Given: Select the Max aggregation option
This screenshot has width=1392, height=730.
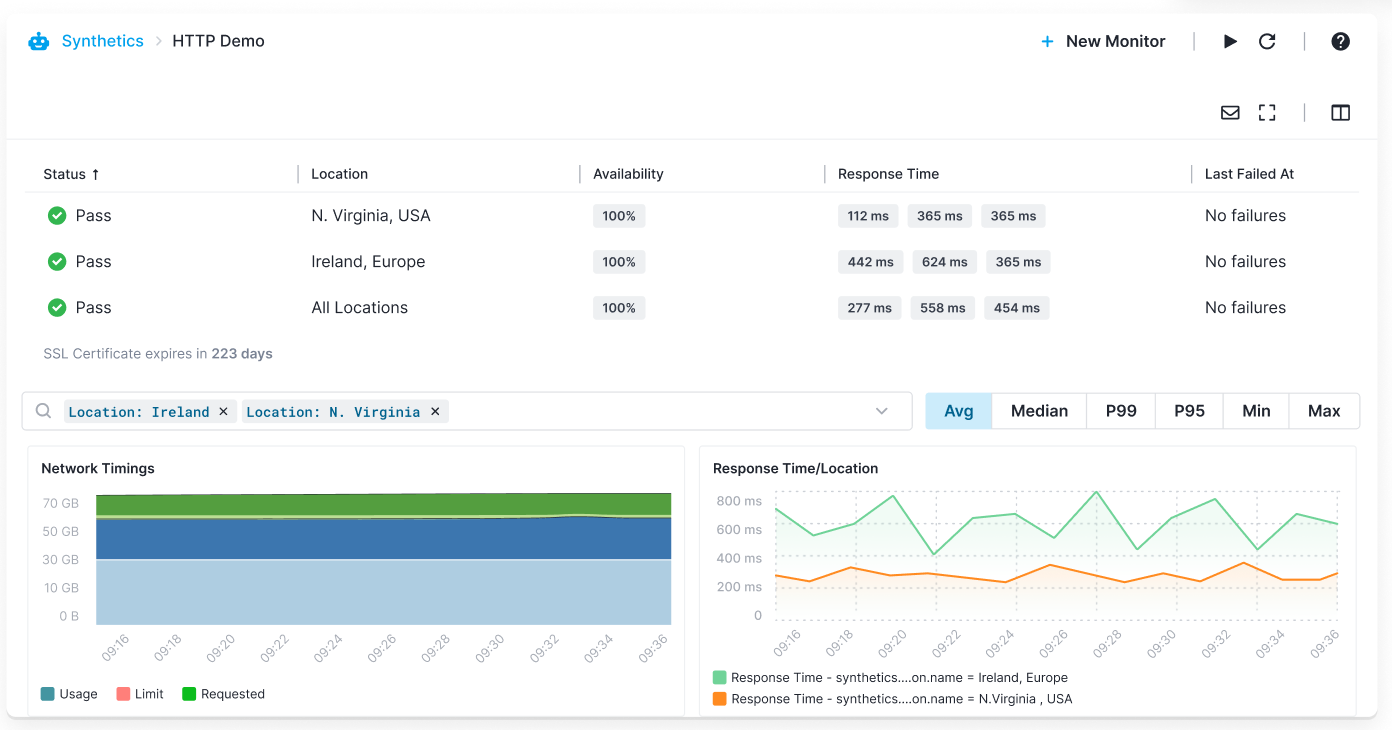Looking at the screenshot, I should tap(1323, 411).
